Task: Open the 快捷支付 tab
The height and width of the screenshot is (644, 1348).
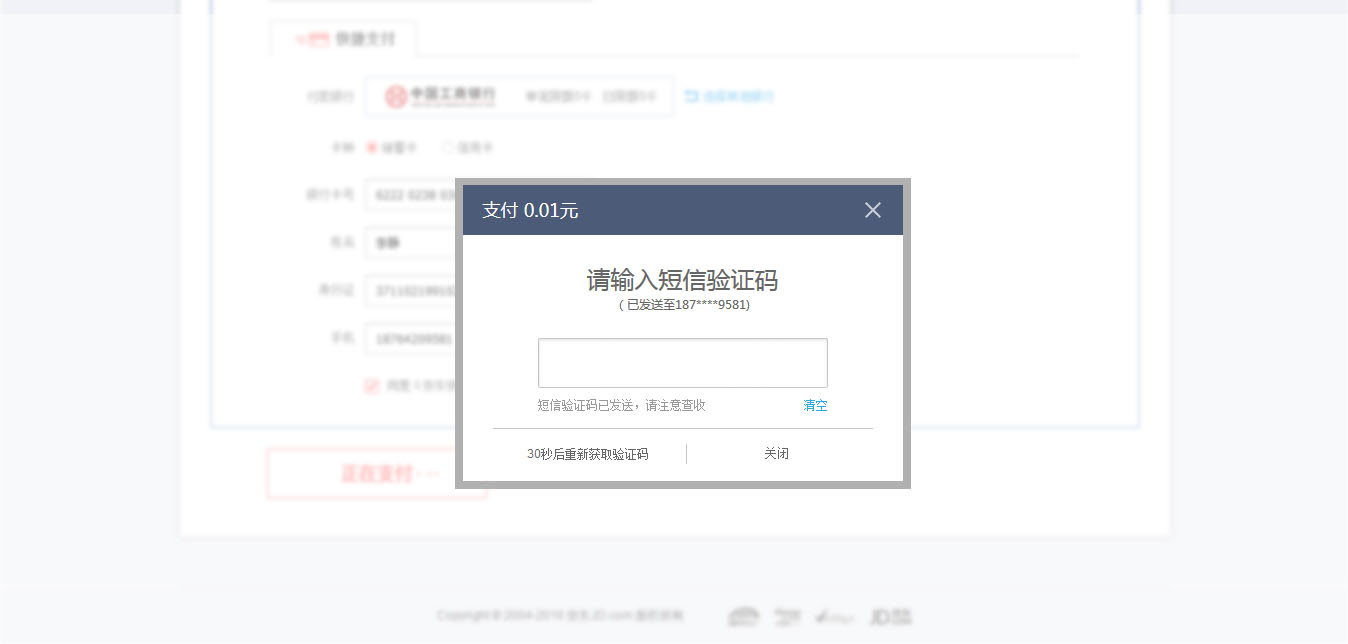Action: 344,39
